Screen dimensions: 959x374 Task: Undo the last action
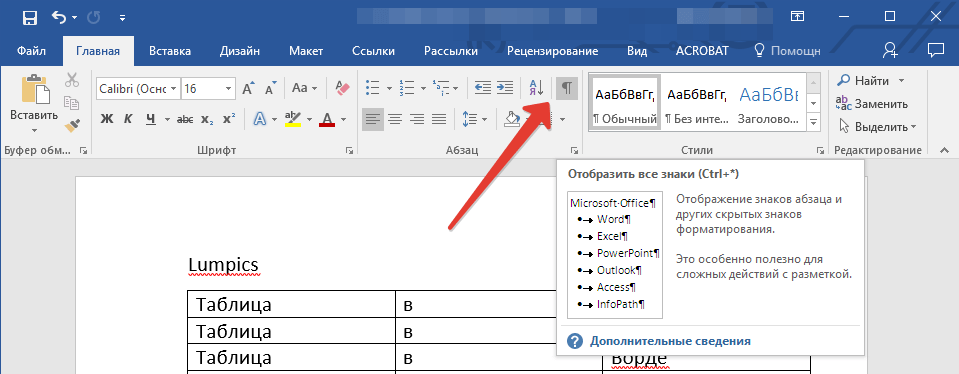tap(59, 18)
